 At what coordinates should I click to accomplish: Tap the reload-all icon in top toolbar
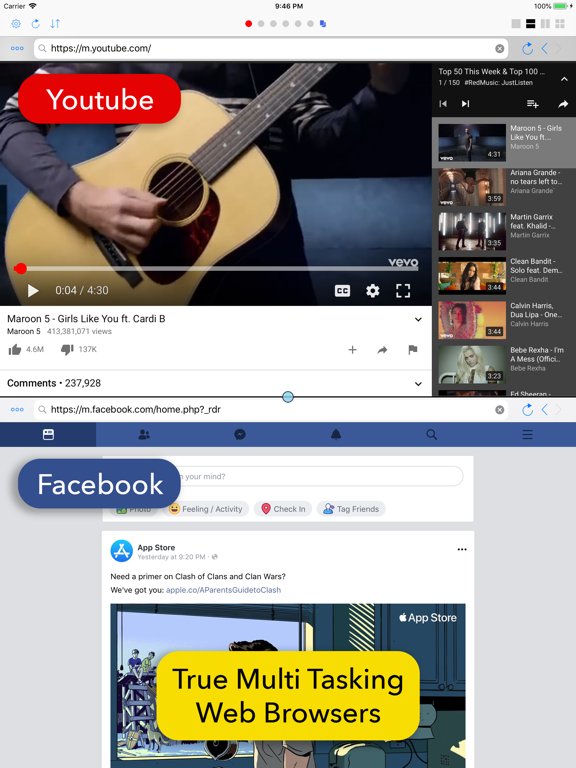tap(36, 24)
